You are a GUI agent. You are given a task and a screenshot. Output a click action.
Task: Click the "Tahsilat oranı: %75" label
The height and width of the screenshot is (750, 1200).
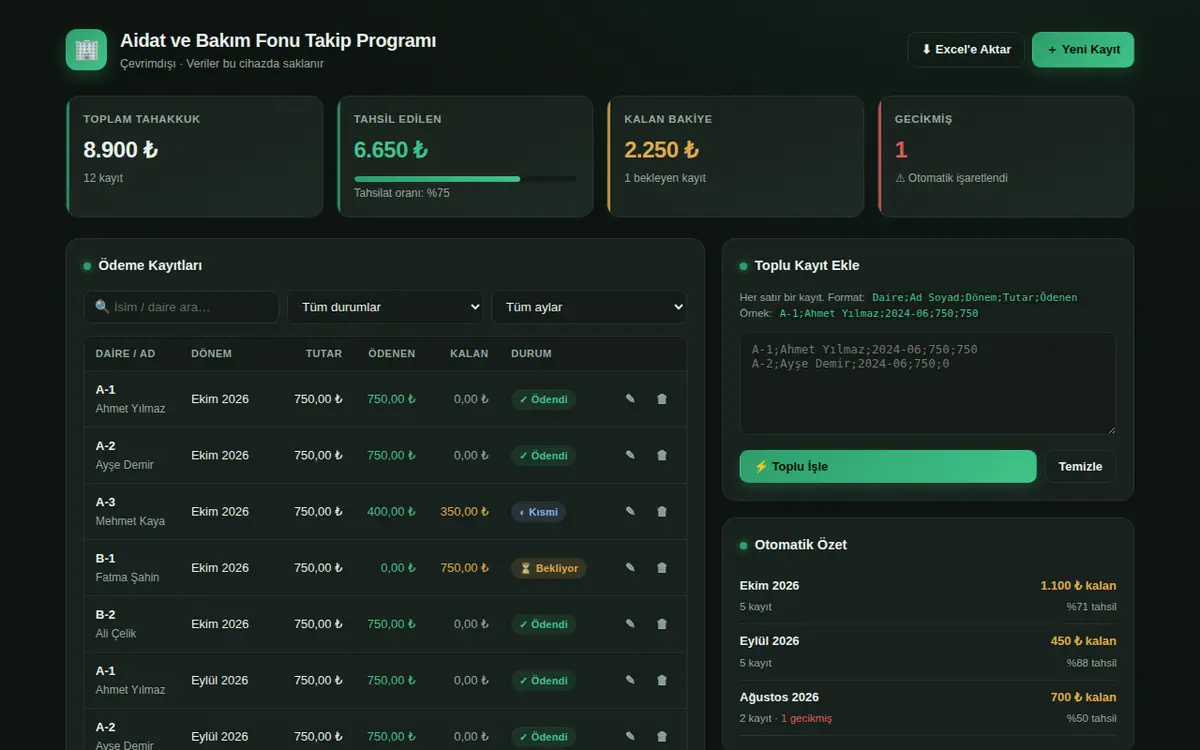click(x=402, y=193)
